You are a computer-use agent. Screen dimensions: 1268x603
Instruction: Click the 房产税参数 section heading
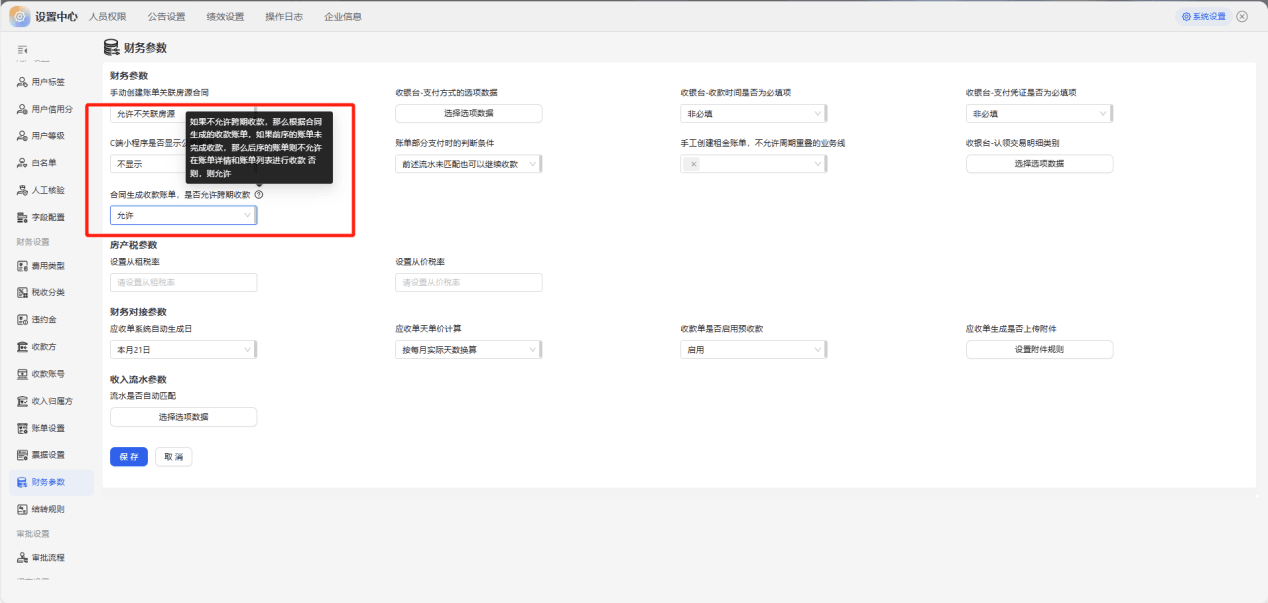133,245
